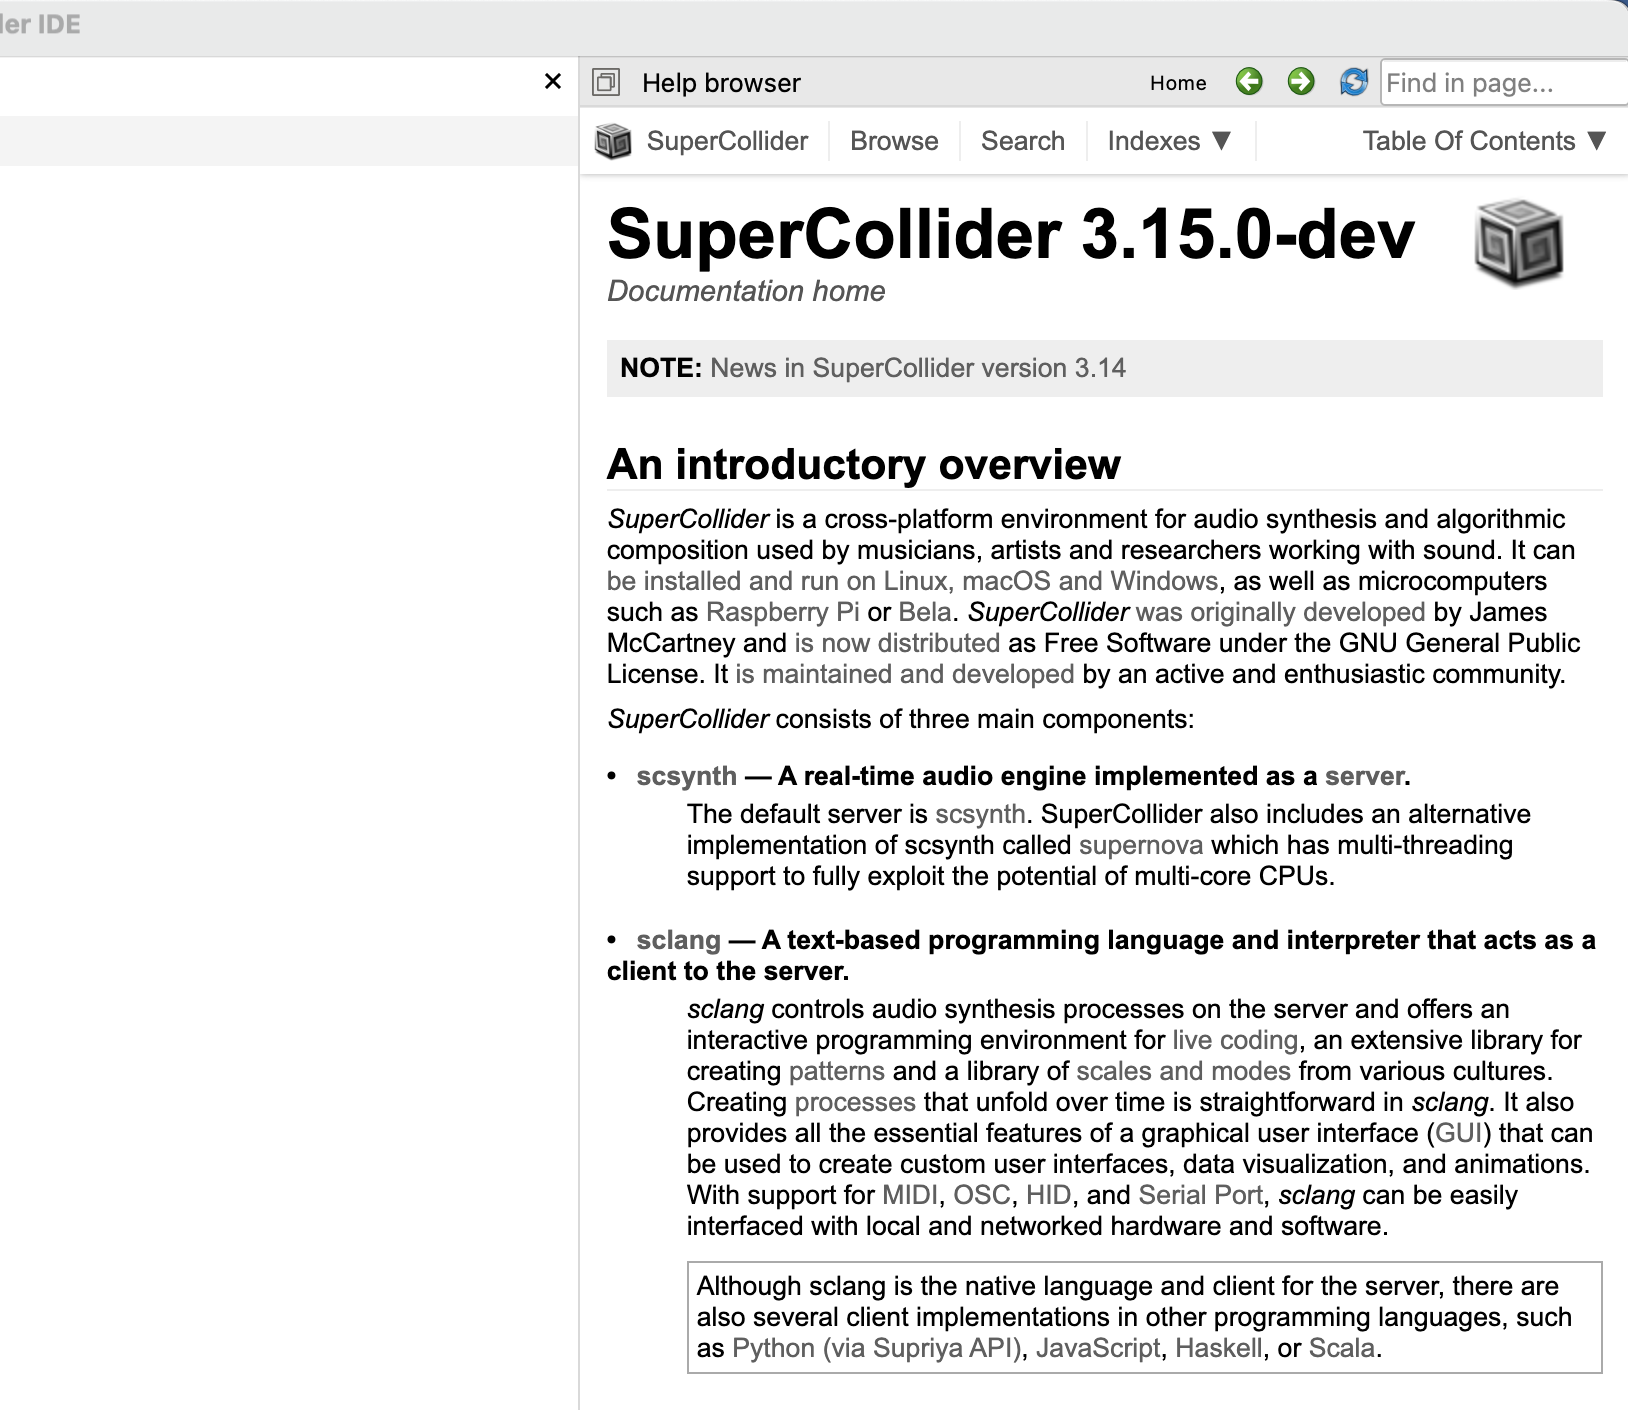Open the Haskell link
The height and width of the screenshot is (1410, 1628).
tap(1219, 1348)
